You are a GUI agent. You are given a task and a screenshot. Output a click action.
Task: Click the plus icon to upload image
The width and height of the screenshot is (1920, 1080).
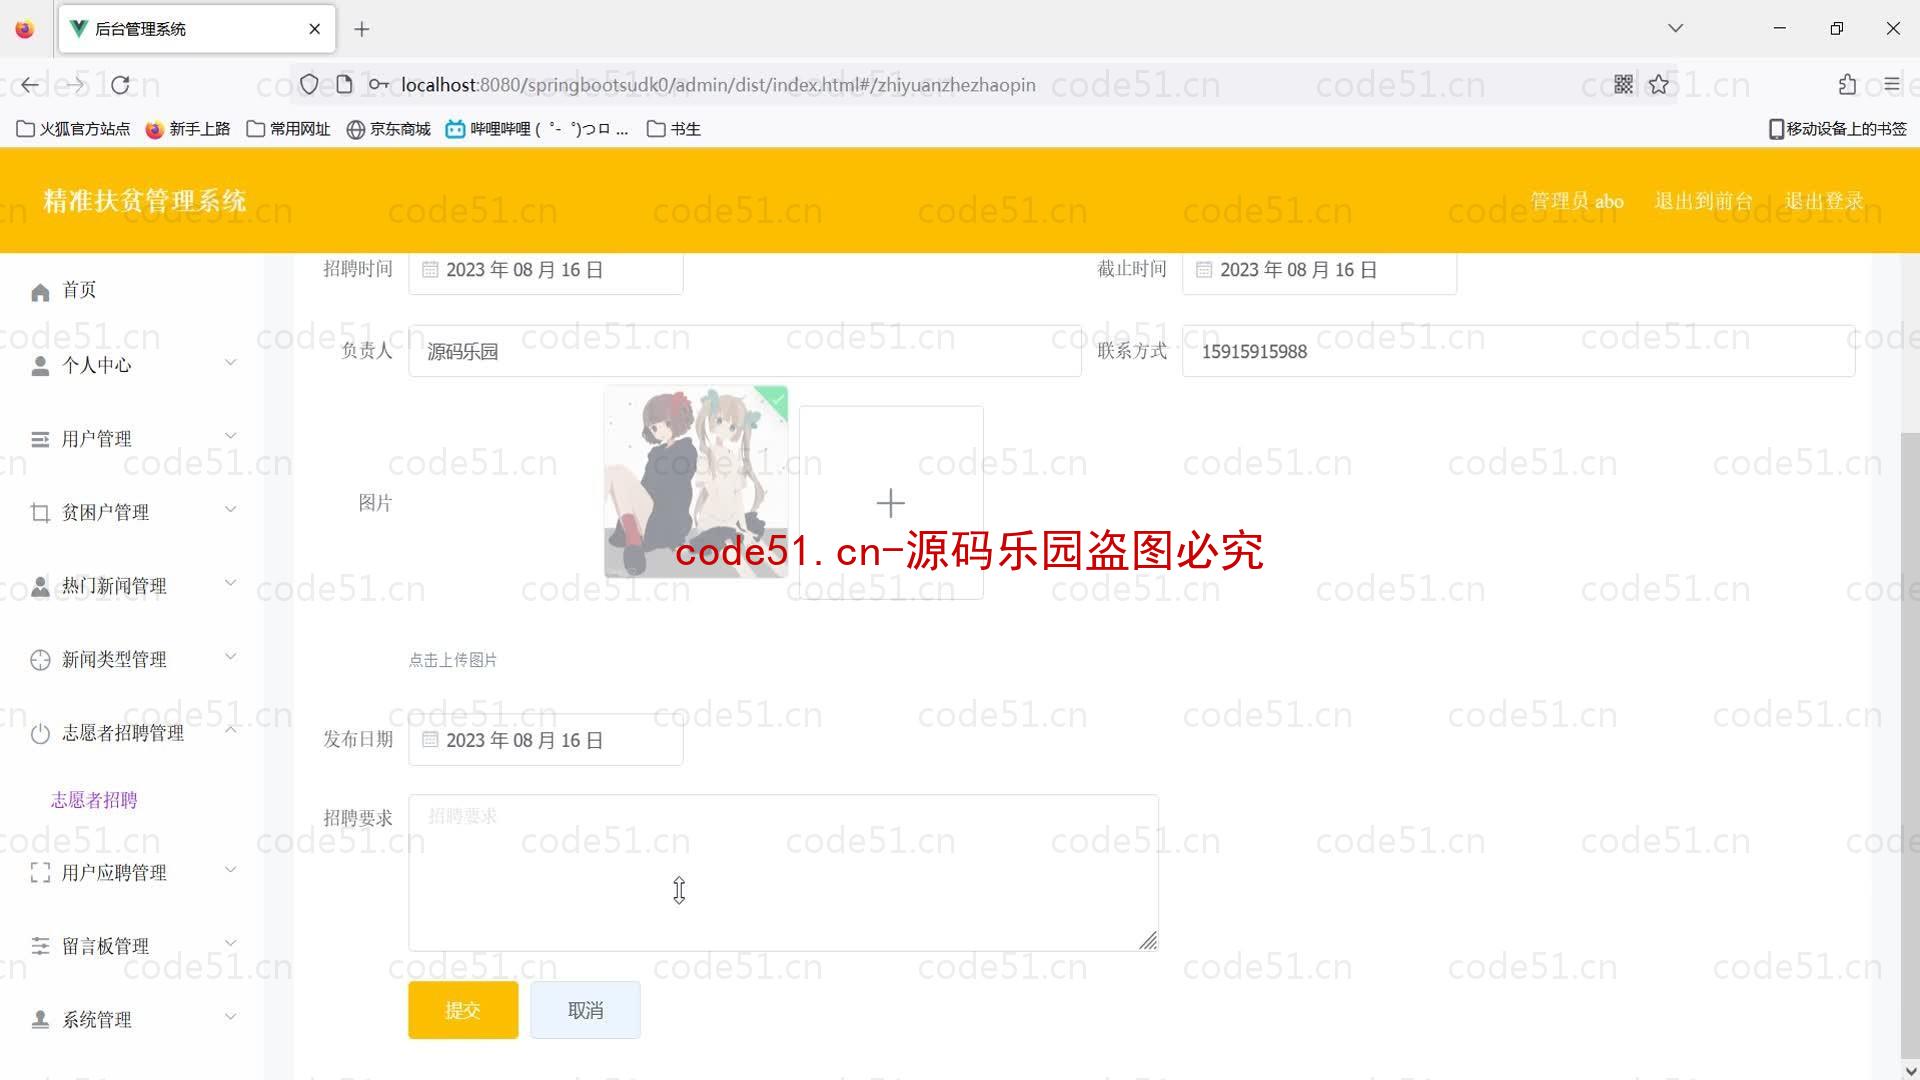891,503
